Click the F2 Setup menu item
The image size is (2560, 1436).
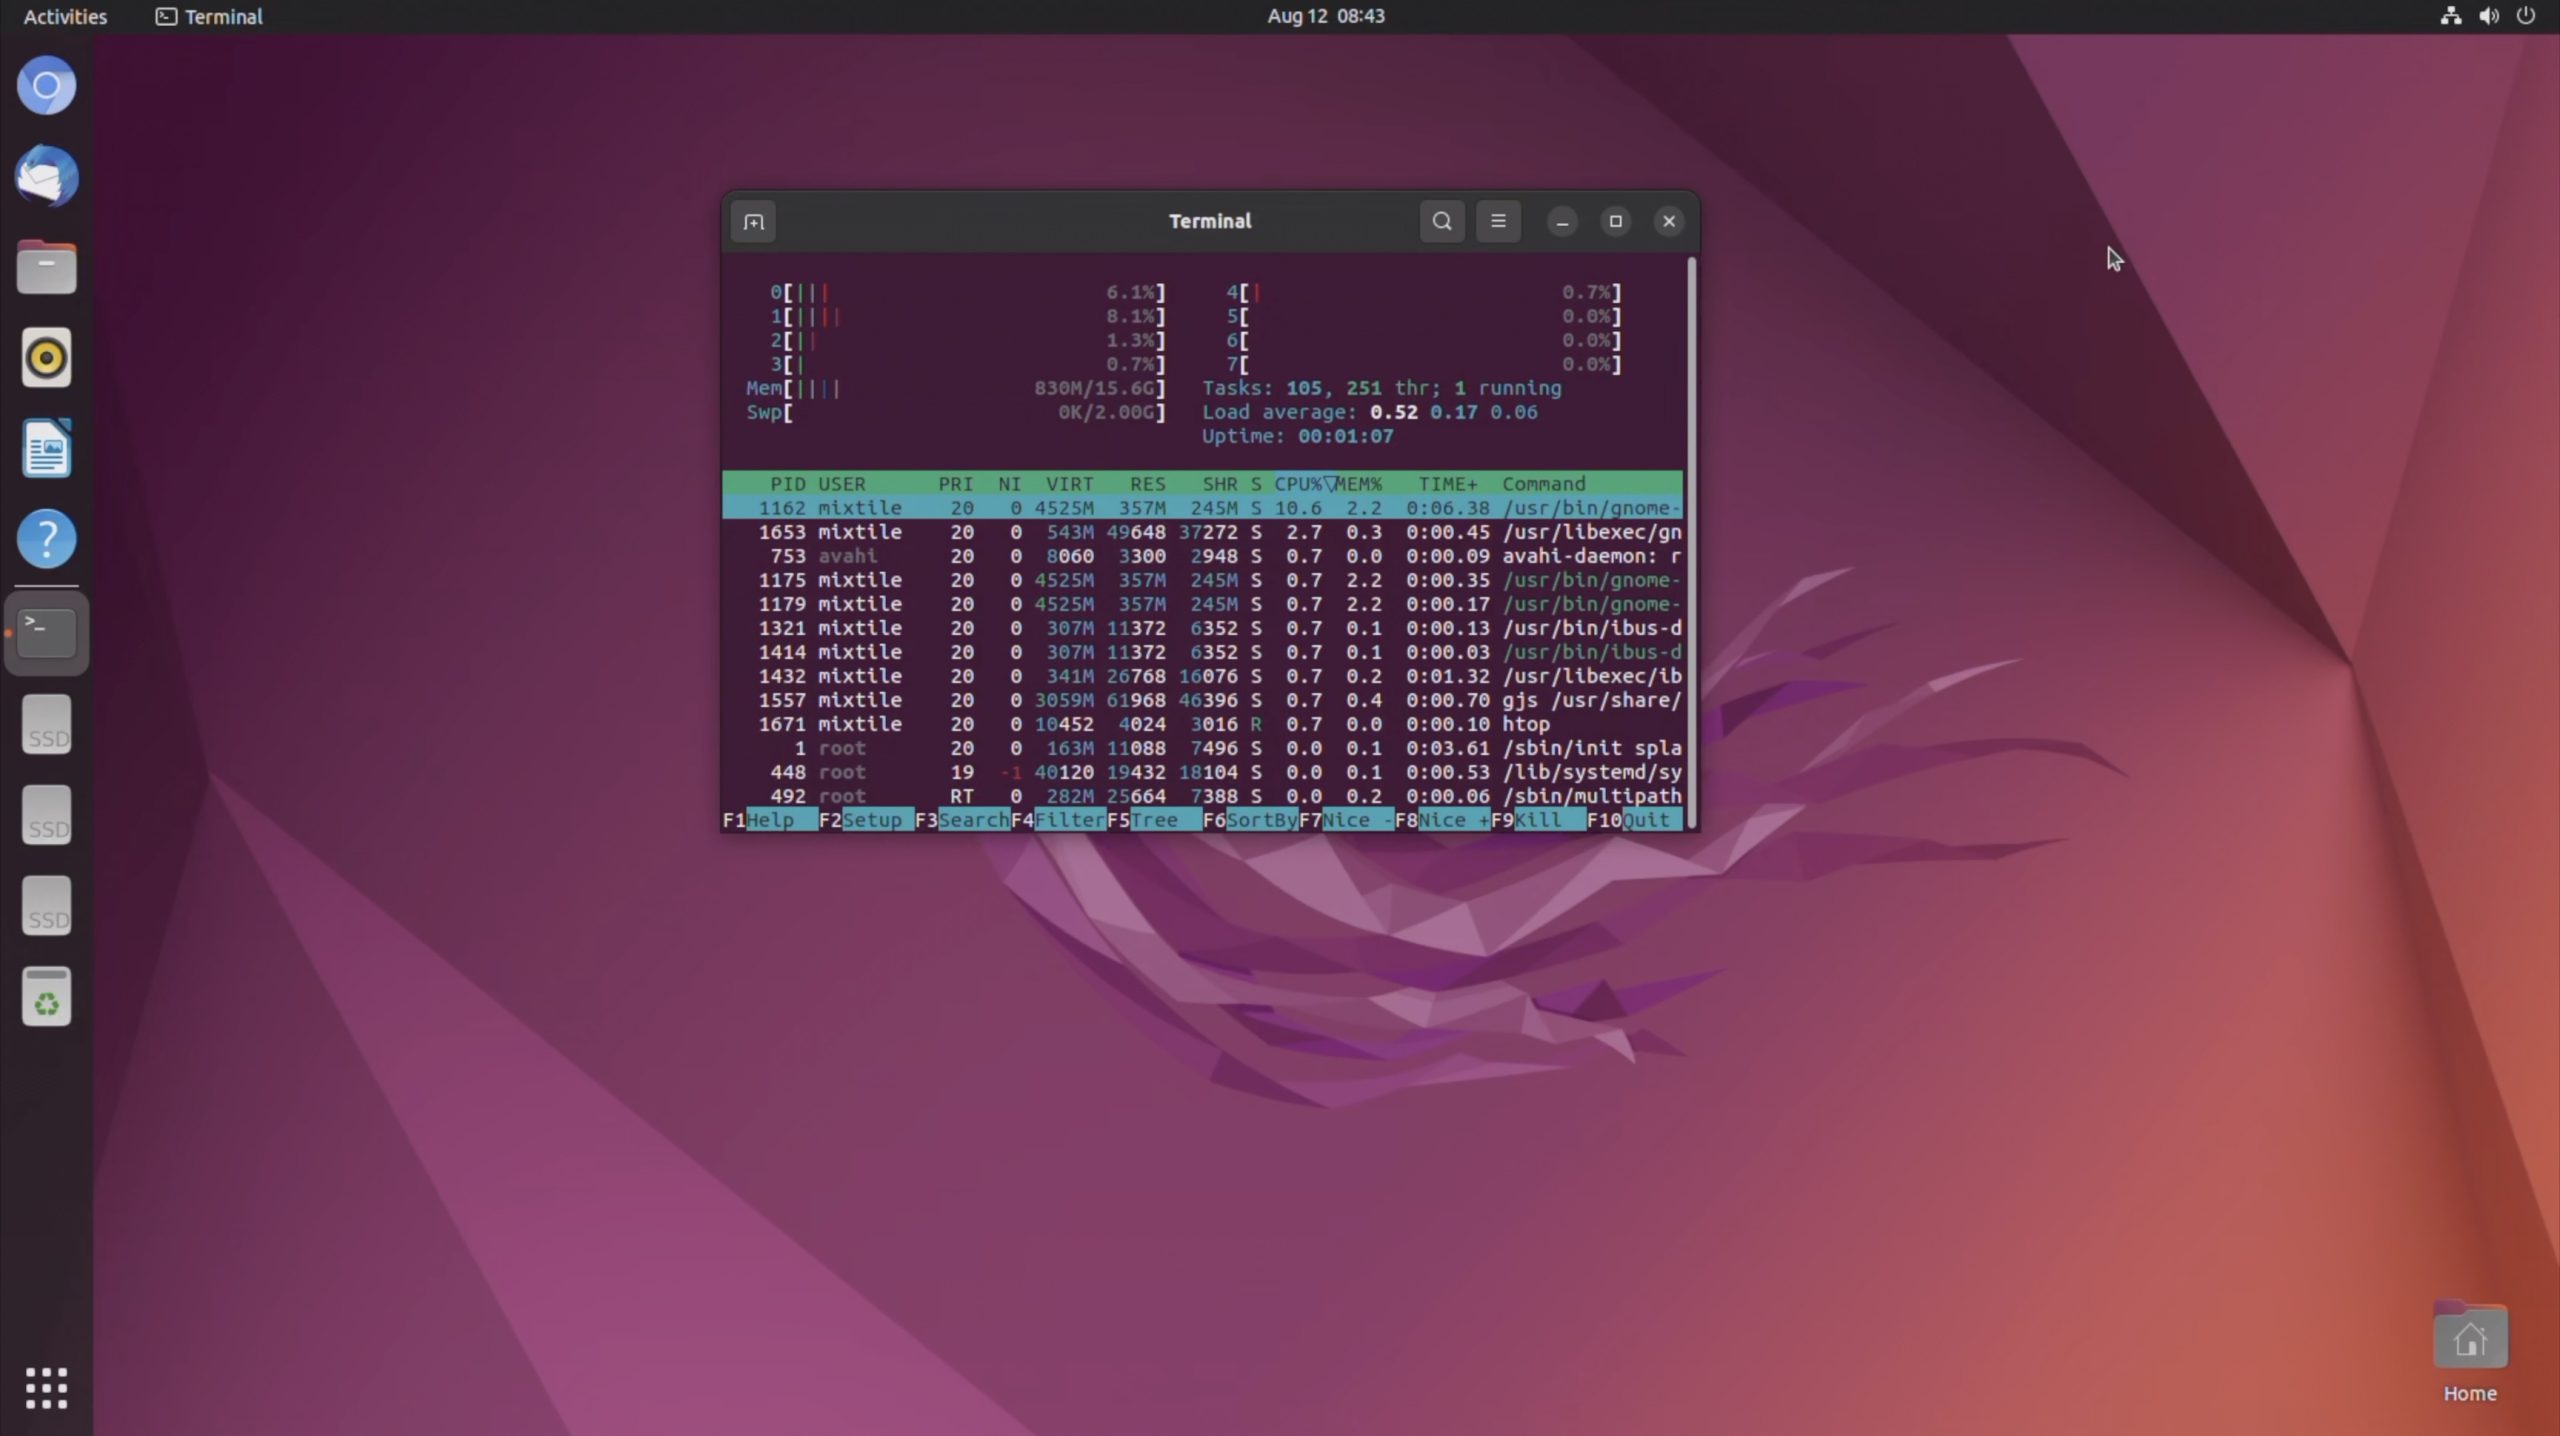point(871,820)
